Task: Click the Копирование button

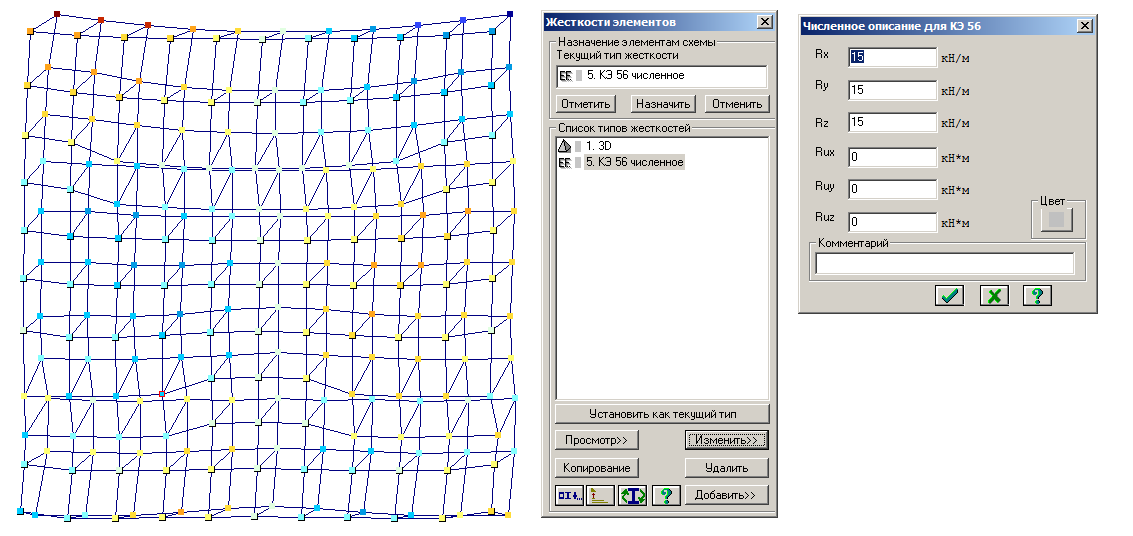Action: [596, 467]
